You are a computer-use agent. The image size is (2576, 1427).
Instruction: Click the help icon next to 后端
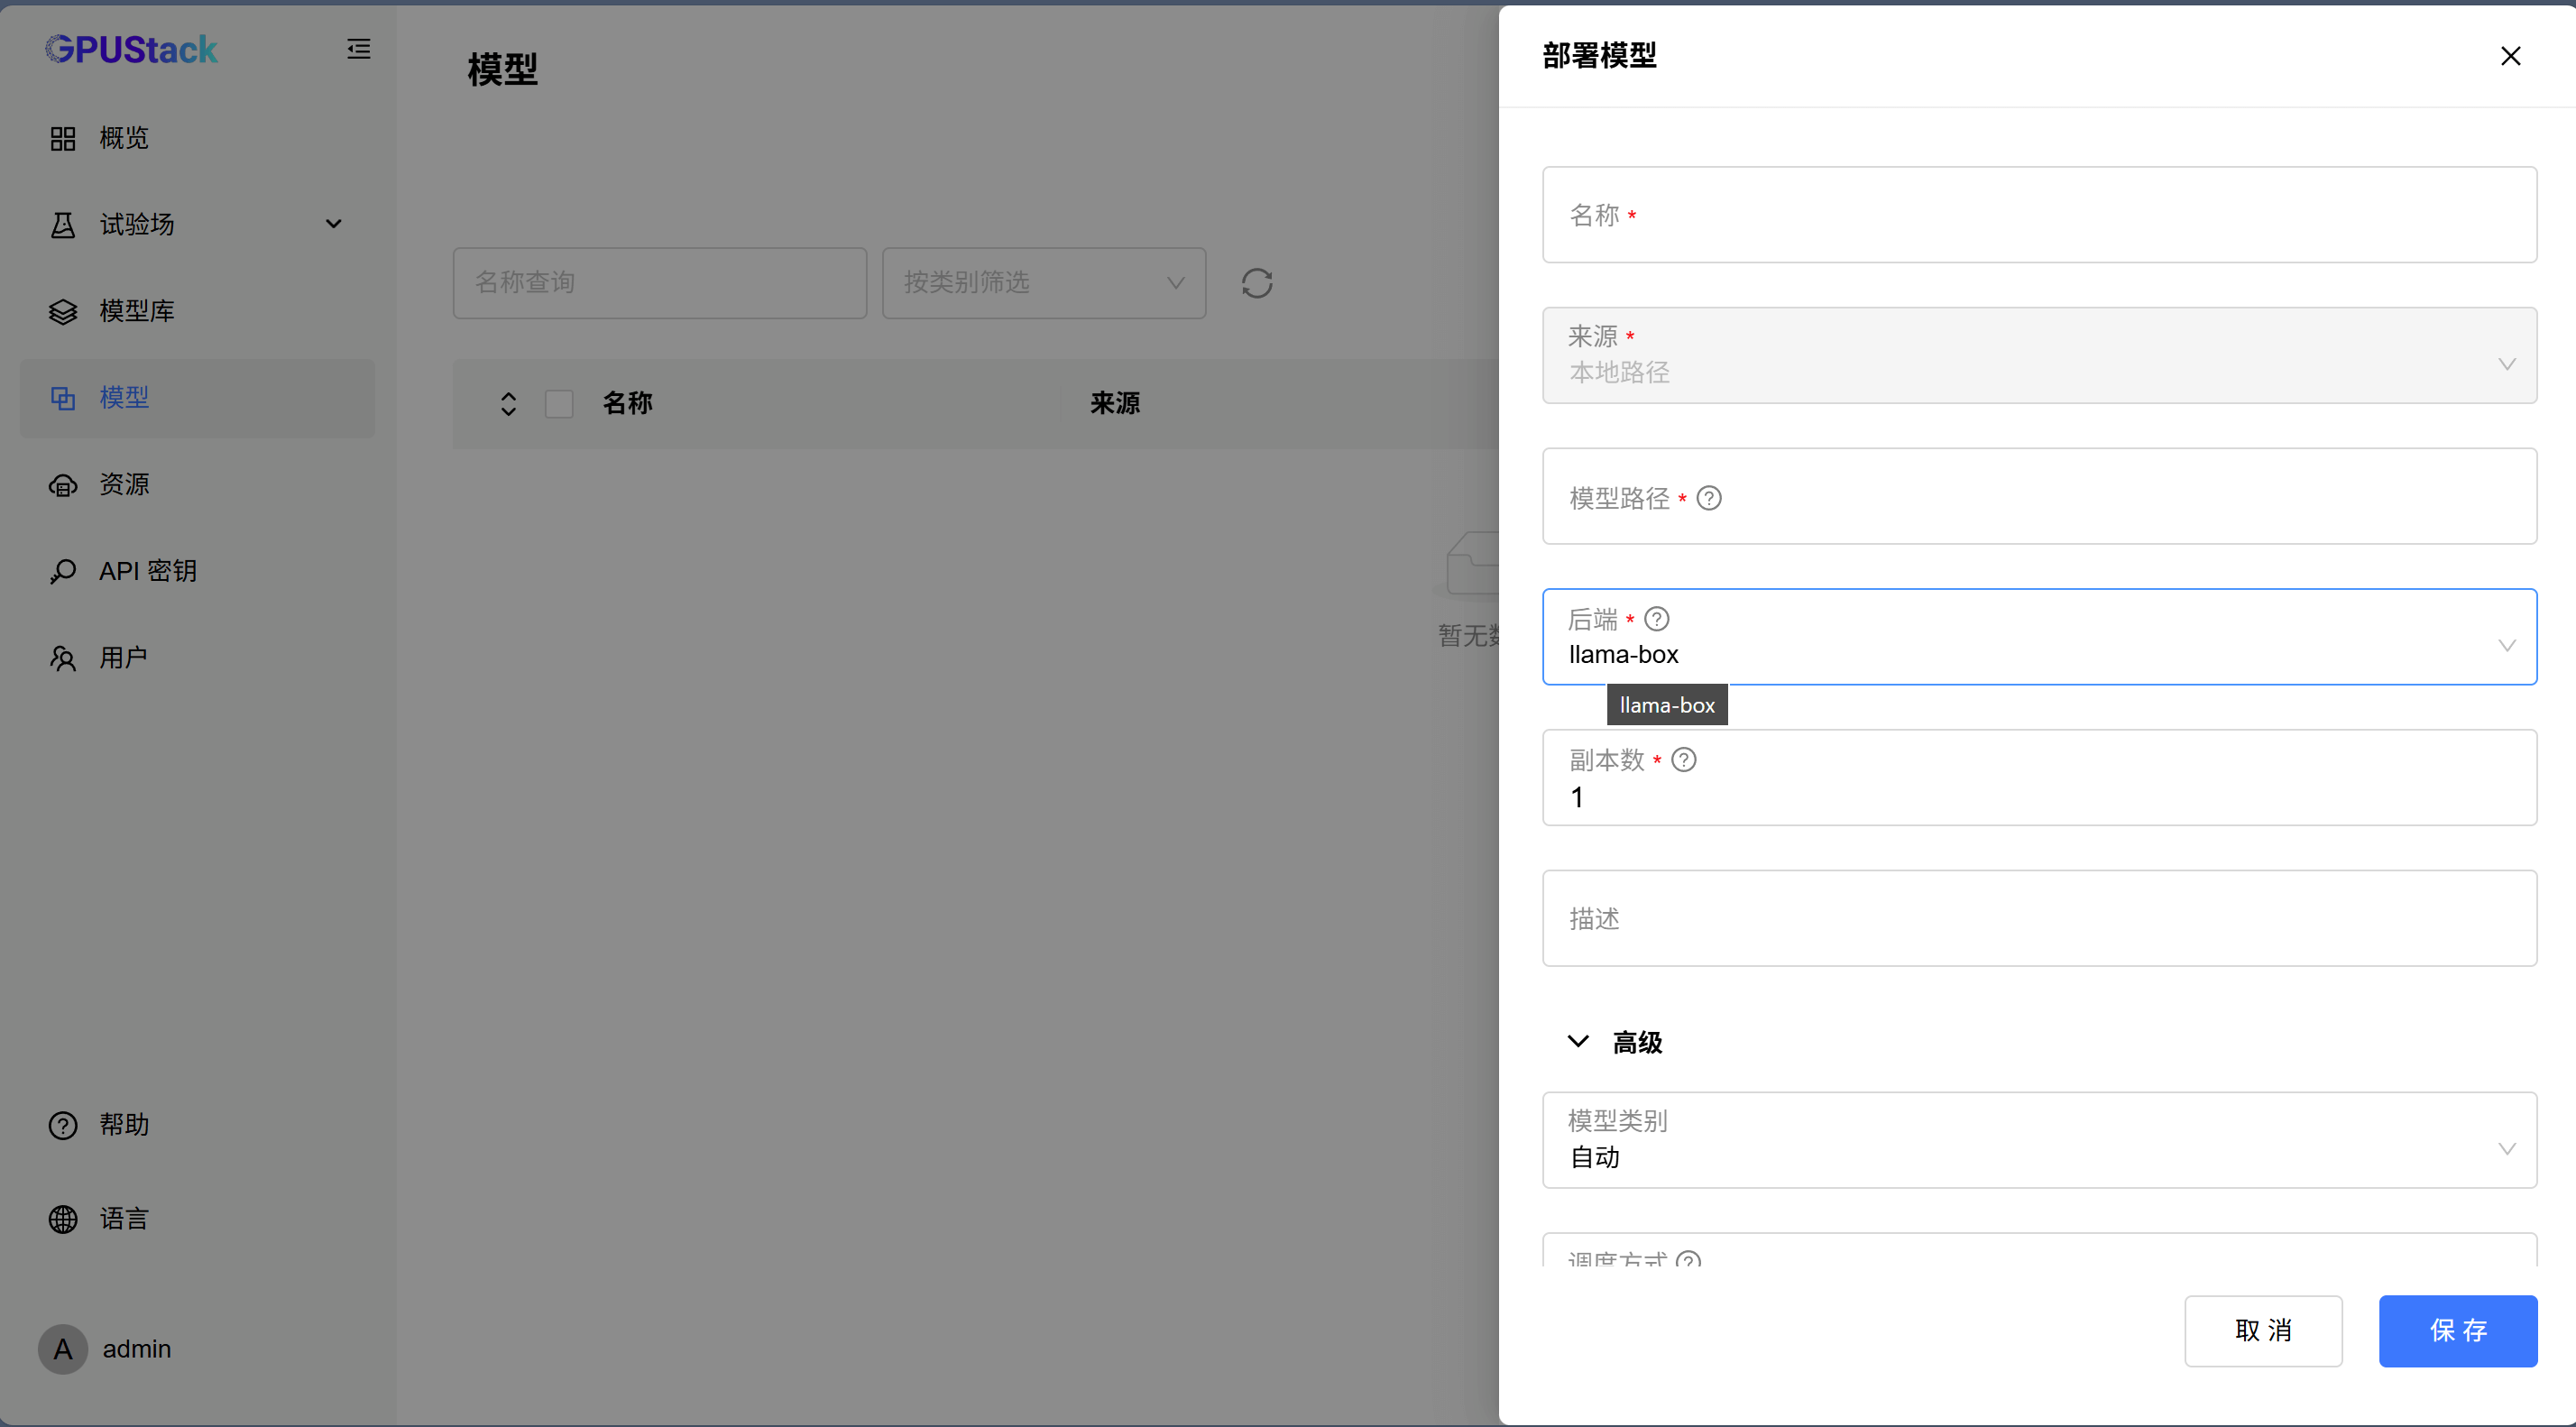pos(1656,619)
